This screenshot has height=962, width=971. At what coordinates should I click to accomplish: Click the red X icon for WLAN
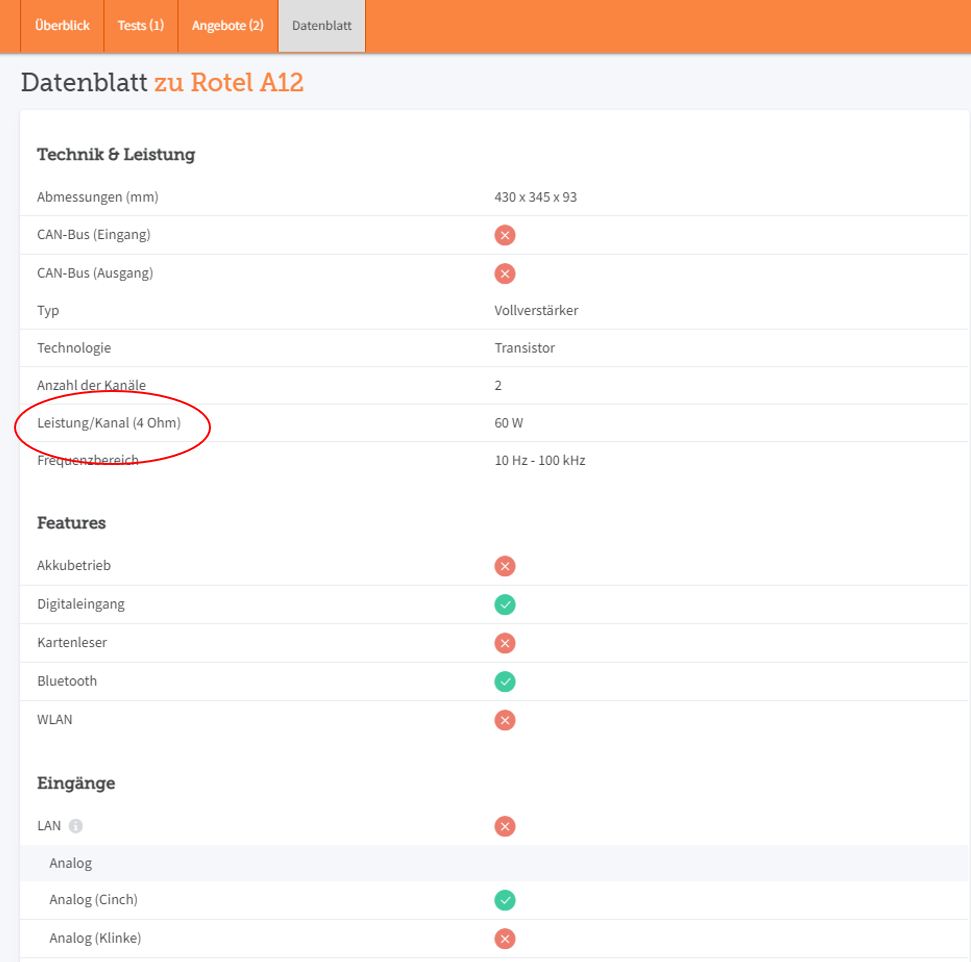(505, 720)
